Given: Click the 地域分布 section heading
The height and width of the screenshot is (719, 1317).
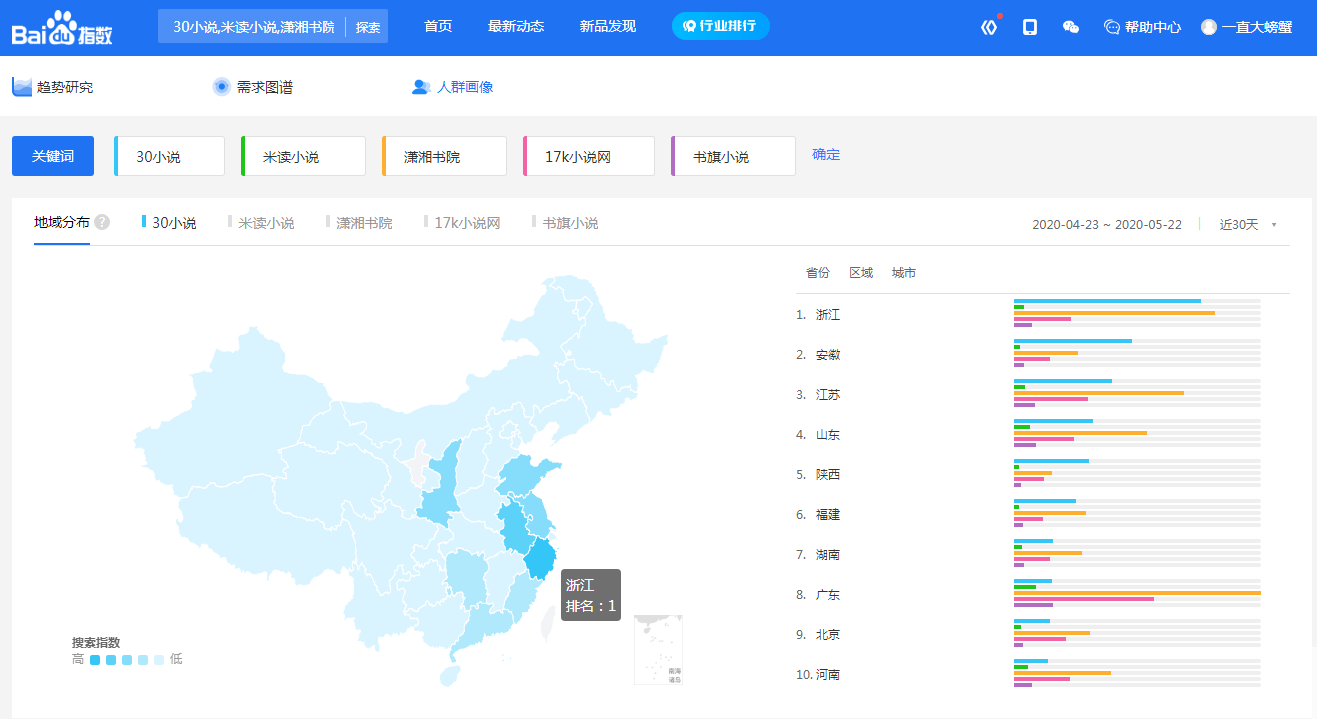Looking at the screenshot, I should [62, 222].
